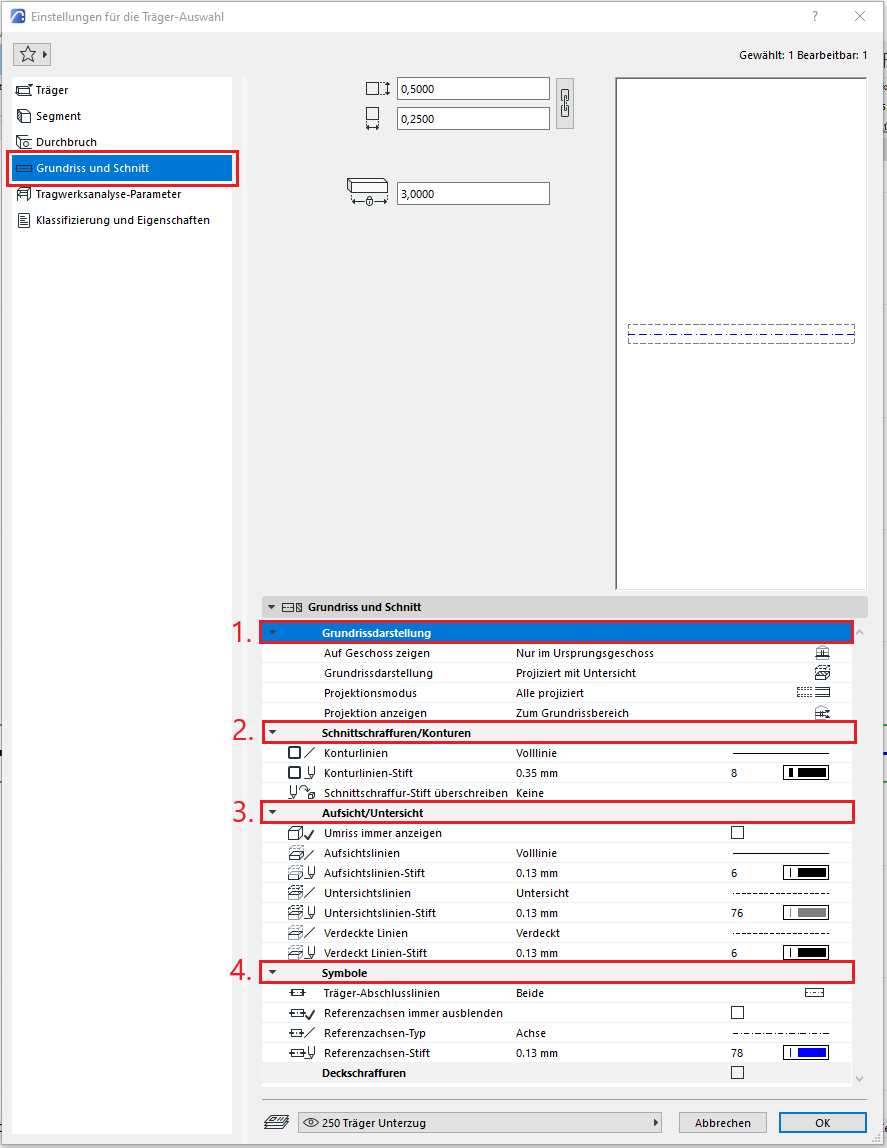This screenshot has height=1148, width=887.
Task: Click the Träger-Abschlusslinien symbol icon
Action: pyautogui.click(x=814, y=993)
